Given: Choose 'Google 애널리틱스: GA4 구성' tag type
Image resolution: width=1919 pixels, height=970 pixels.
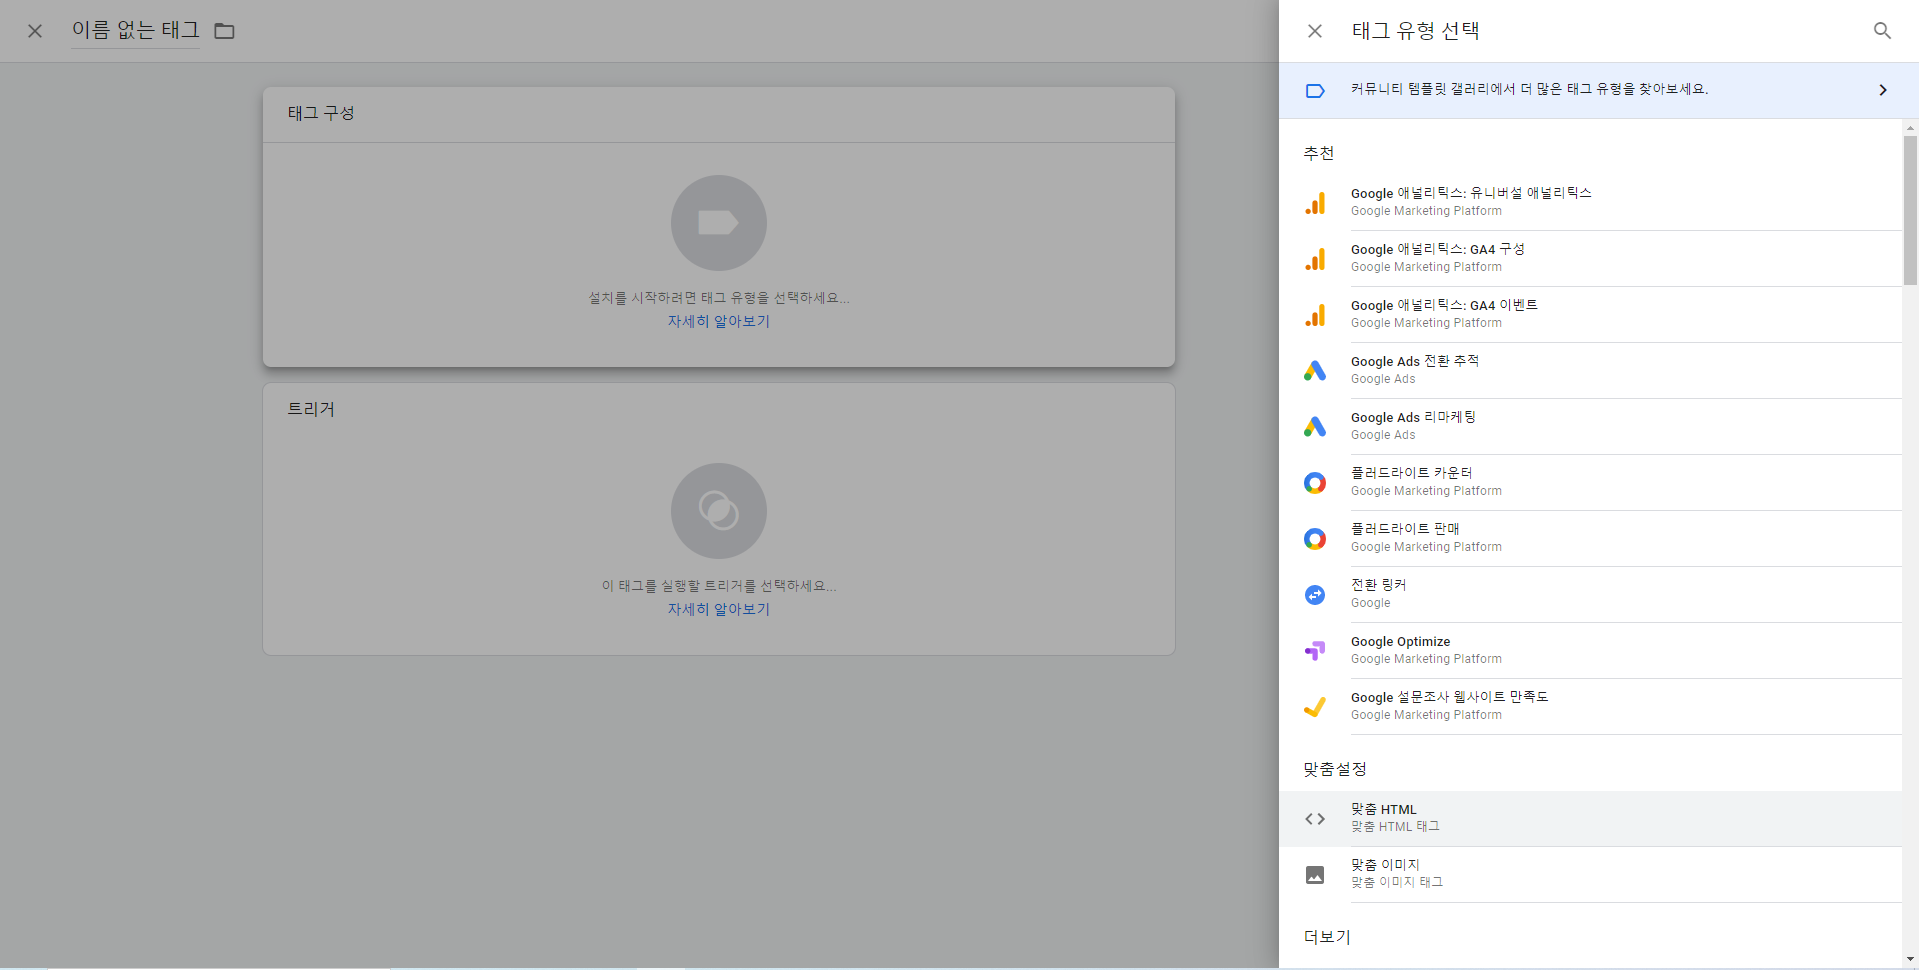Looking at the screenshot, I should pos(1590,259).
